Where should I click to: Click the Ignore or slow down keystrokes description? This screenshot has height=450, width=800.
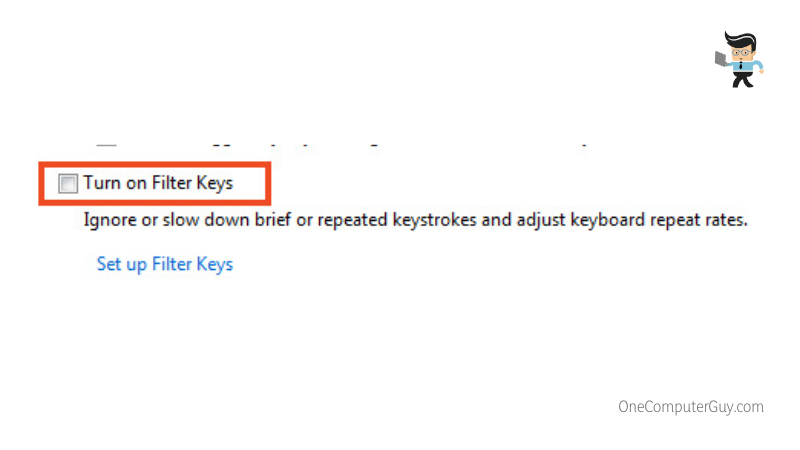click(x=415, y=219)
